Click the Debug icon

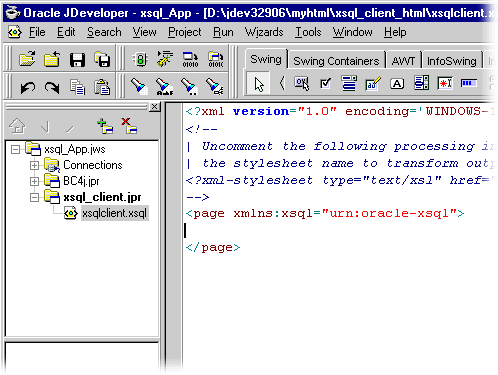click(x=165, y=59)
